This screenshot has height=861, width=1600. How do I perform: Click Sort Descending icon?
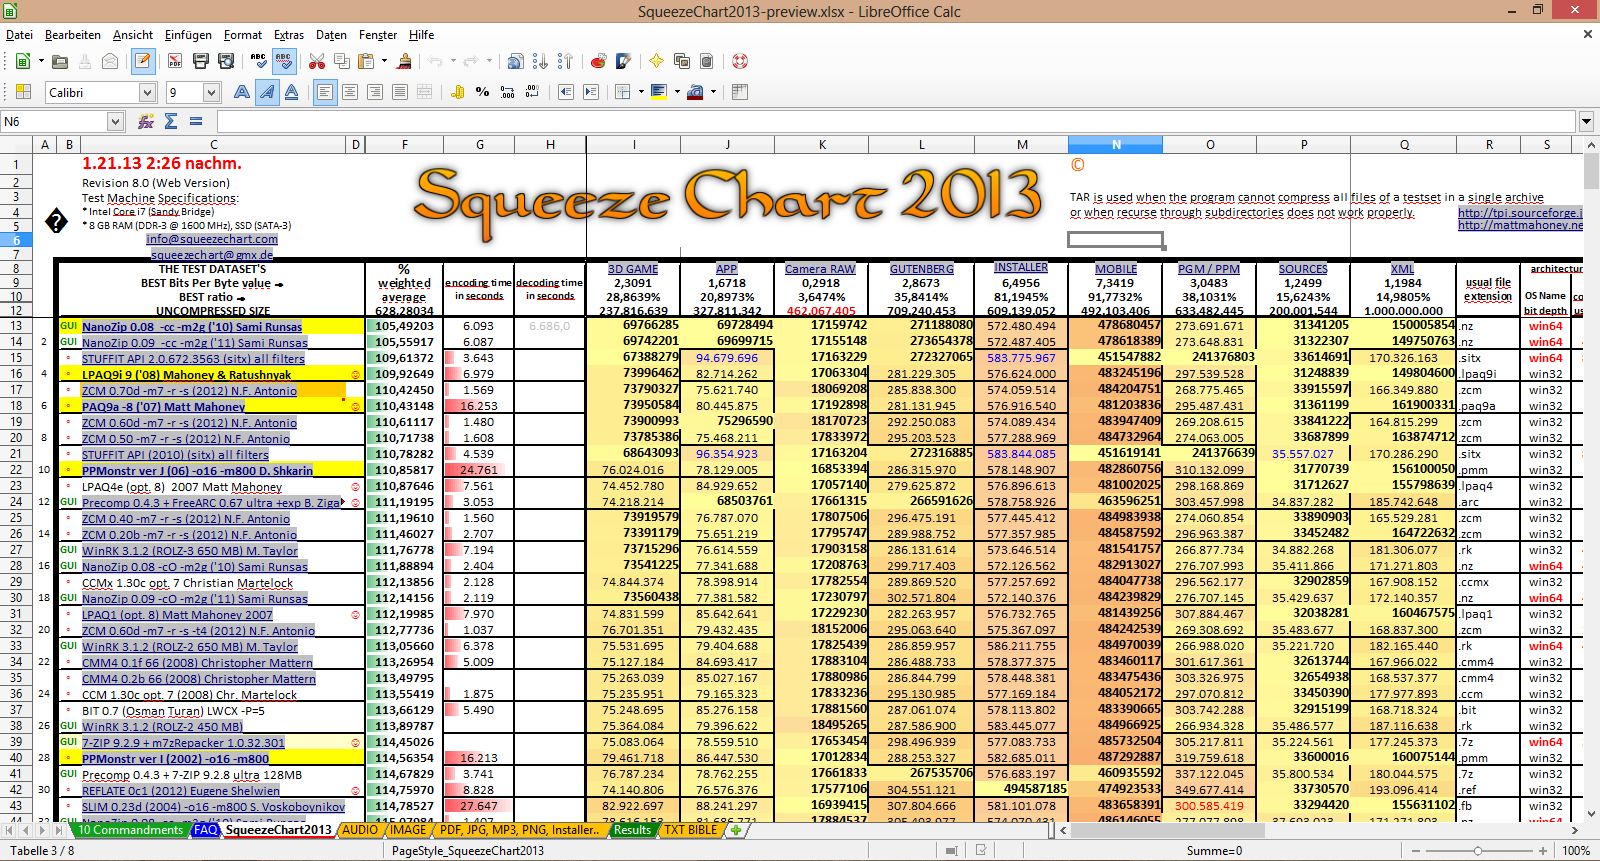point(566,61)
